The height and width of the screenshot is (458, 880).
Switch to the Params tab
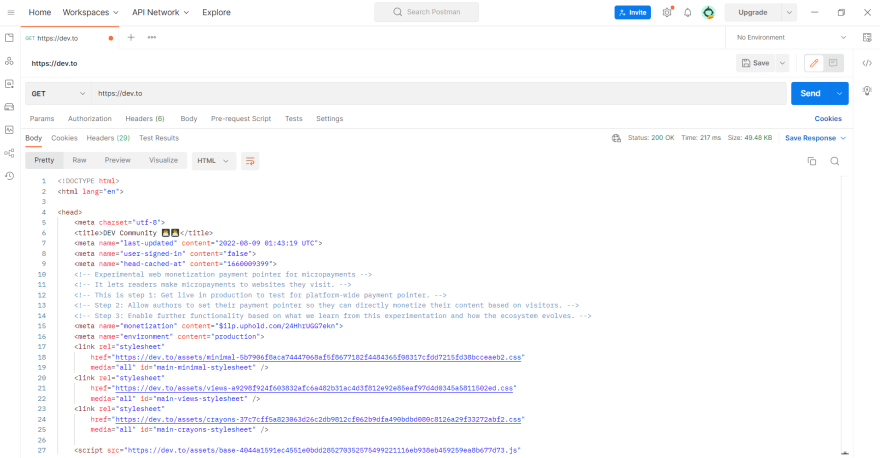coord(42,119)
